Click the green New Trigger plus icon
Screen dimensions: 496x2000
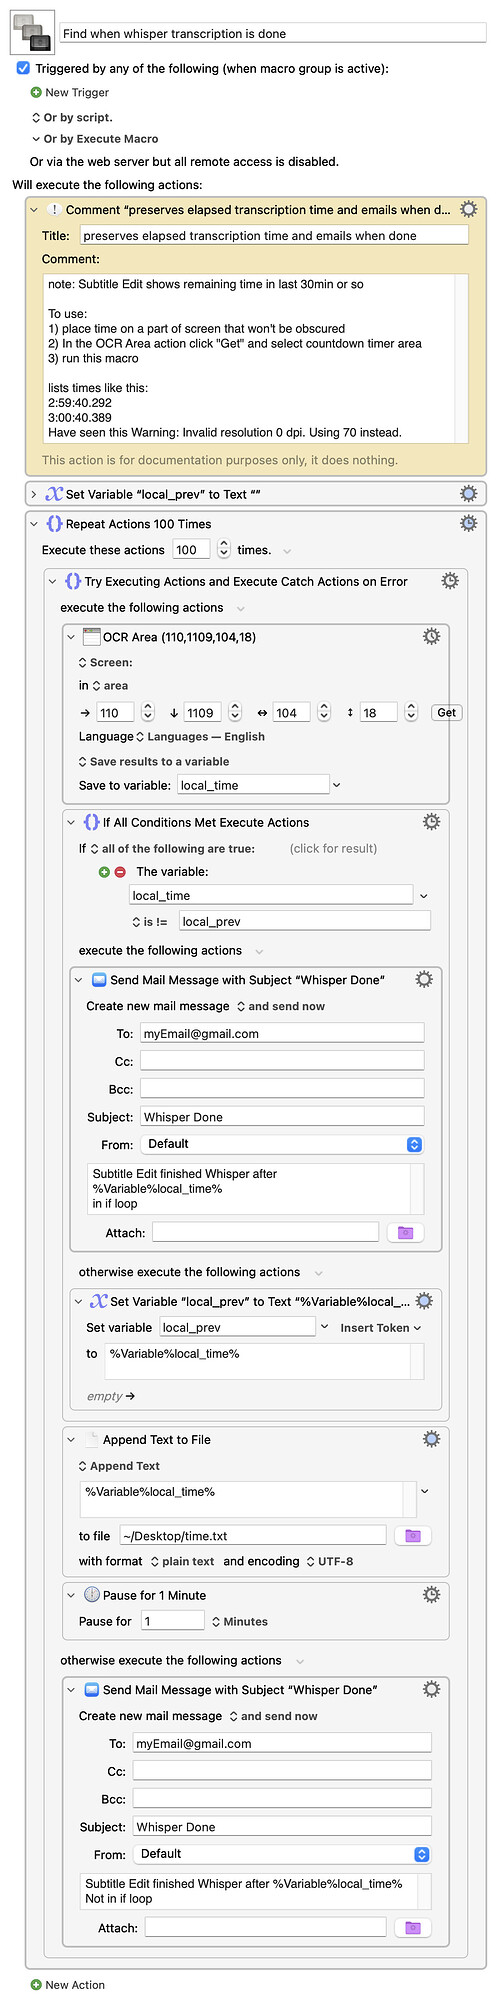(36, 92)
